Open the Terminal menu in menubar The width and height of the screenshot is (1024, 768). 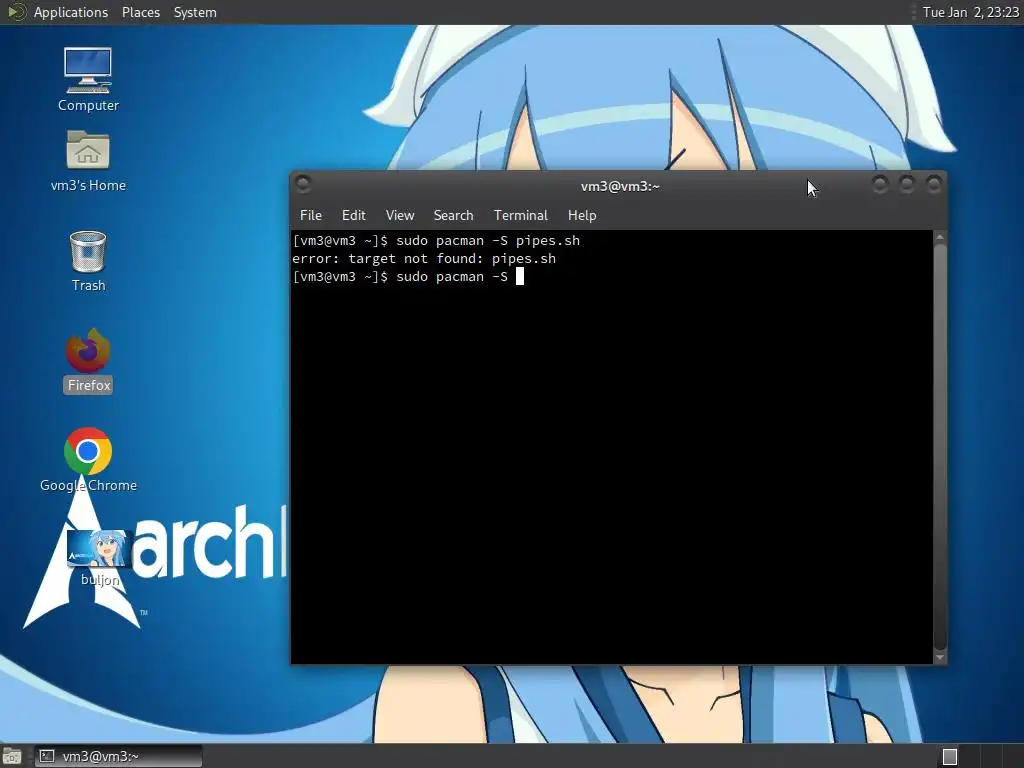tap(520, 216)
